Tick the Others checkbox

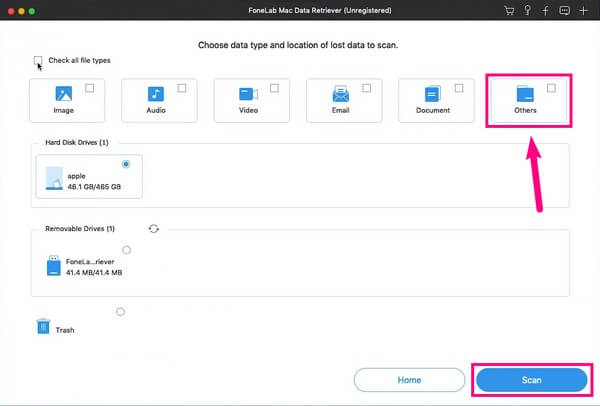(551, 88)
